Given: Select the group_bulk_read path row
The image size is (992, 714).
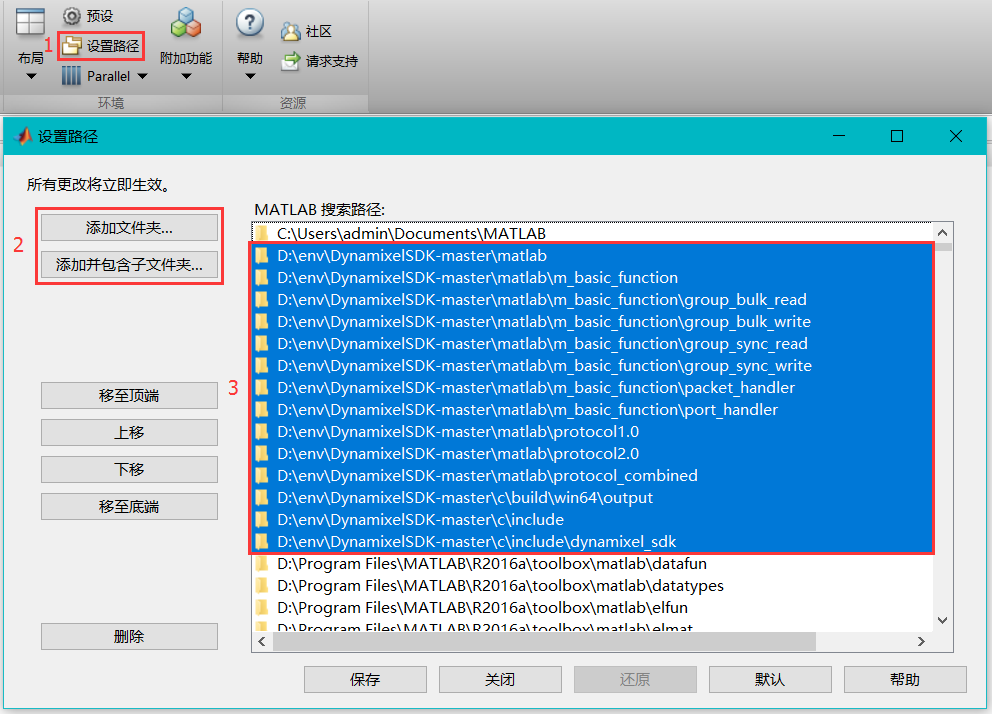Looking at the screenshot, I should point(592,300).
